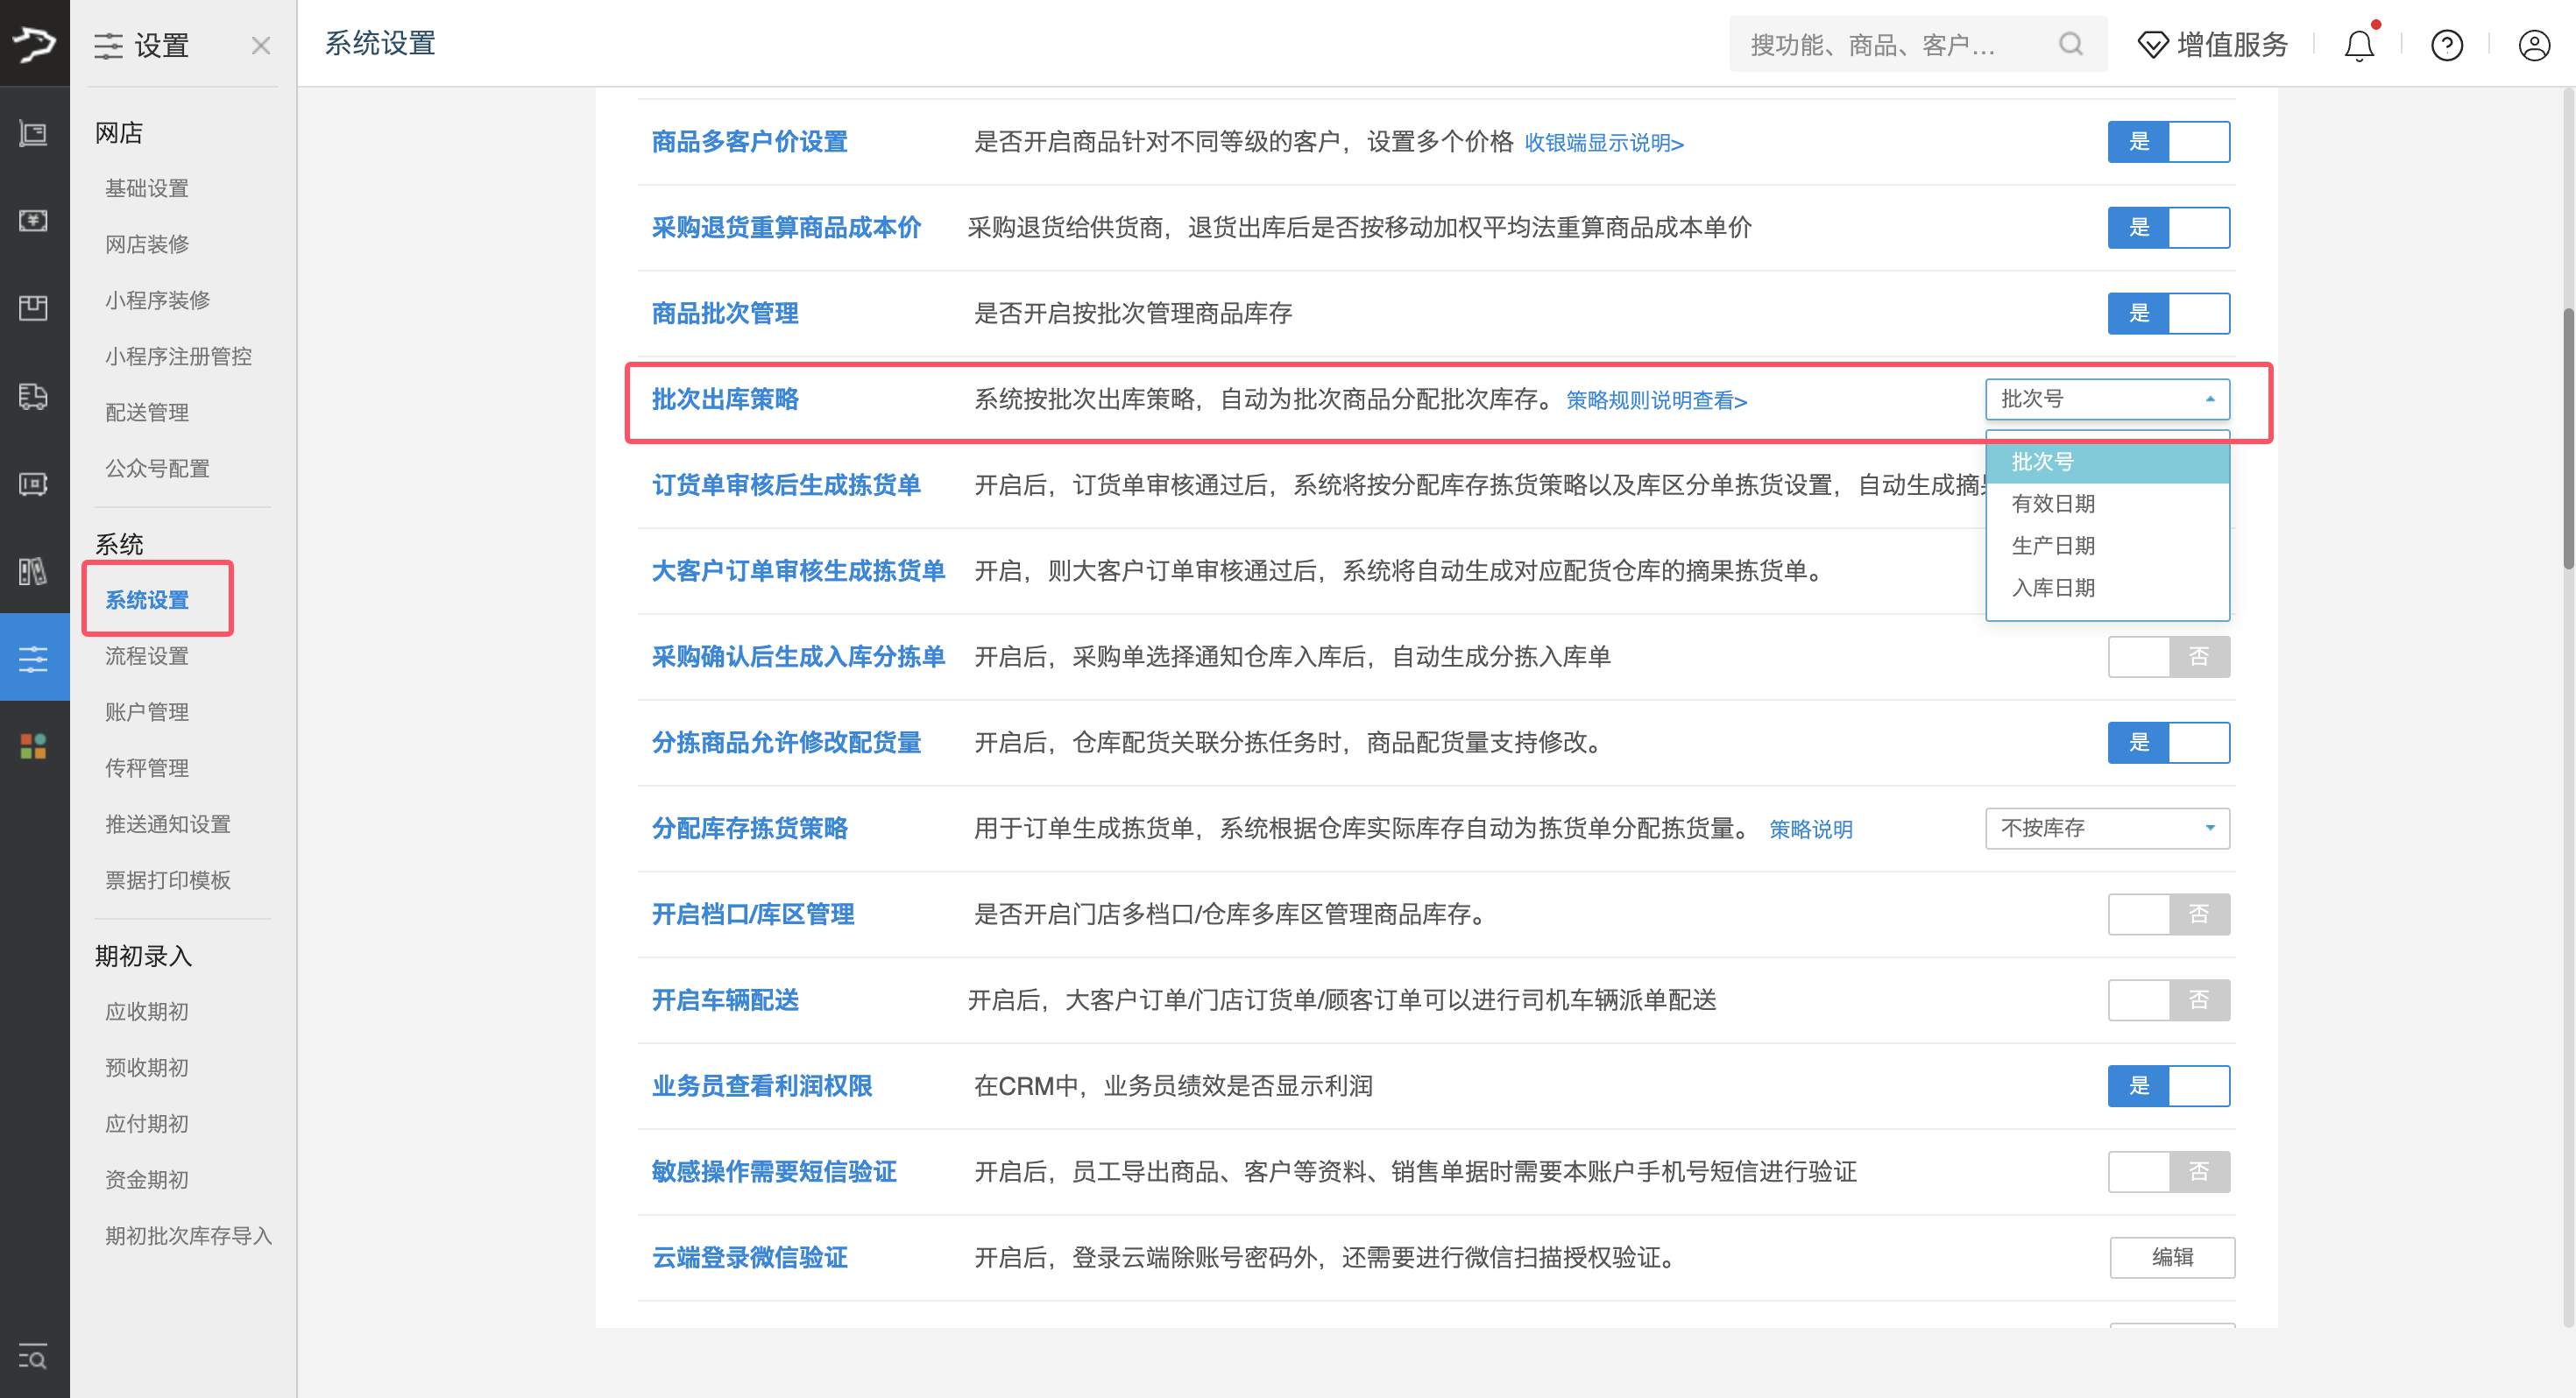This screenshot has width=2576, height=1398.
Task: Go to 基础设置 menu item
Action: [x=147, y=188]
